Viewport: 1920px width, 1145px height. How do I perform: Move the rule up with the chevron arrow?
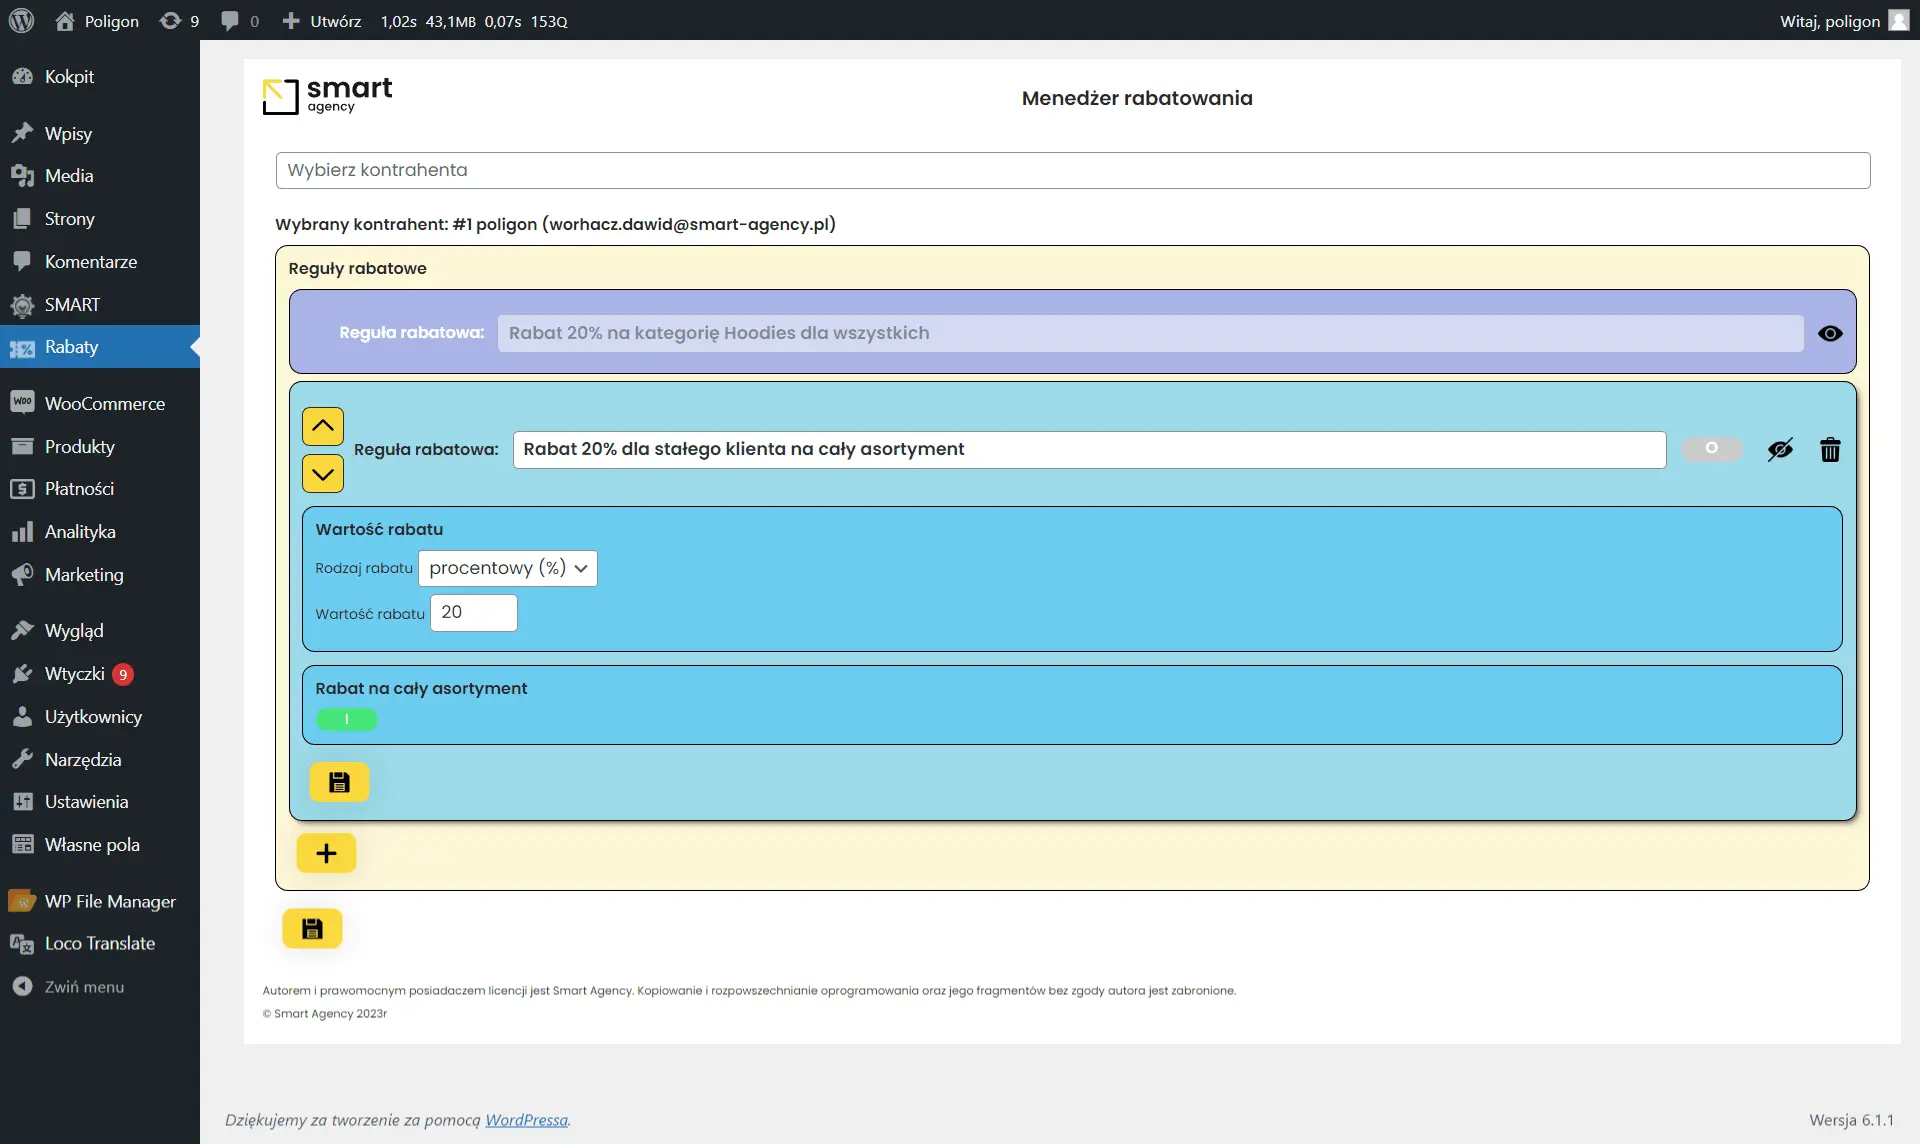pyautogui.click(x=323, y=426)
